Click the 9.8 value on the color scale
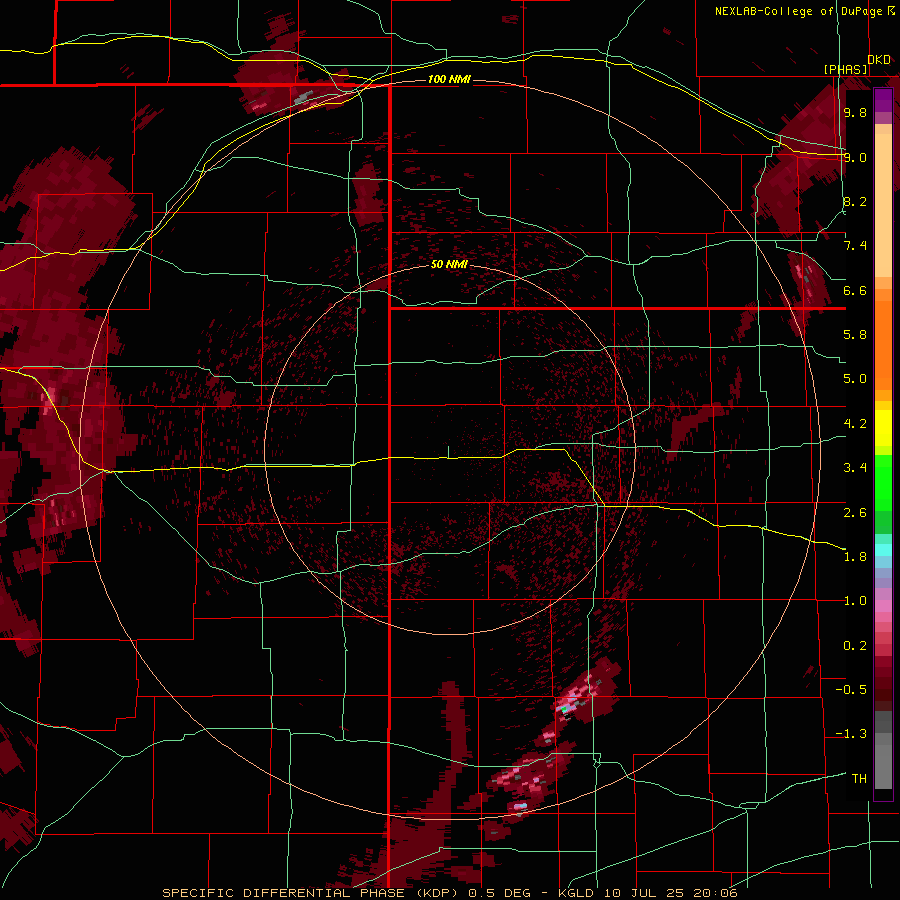 click(855, 112)
